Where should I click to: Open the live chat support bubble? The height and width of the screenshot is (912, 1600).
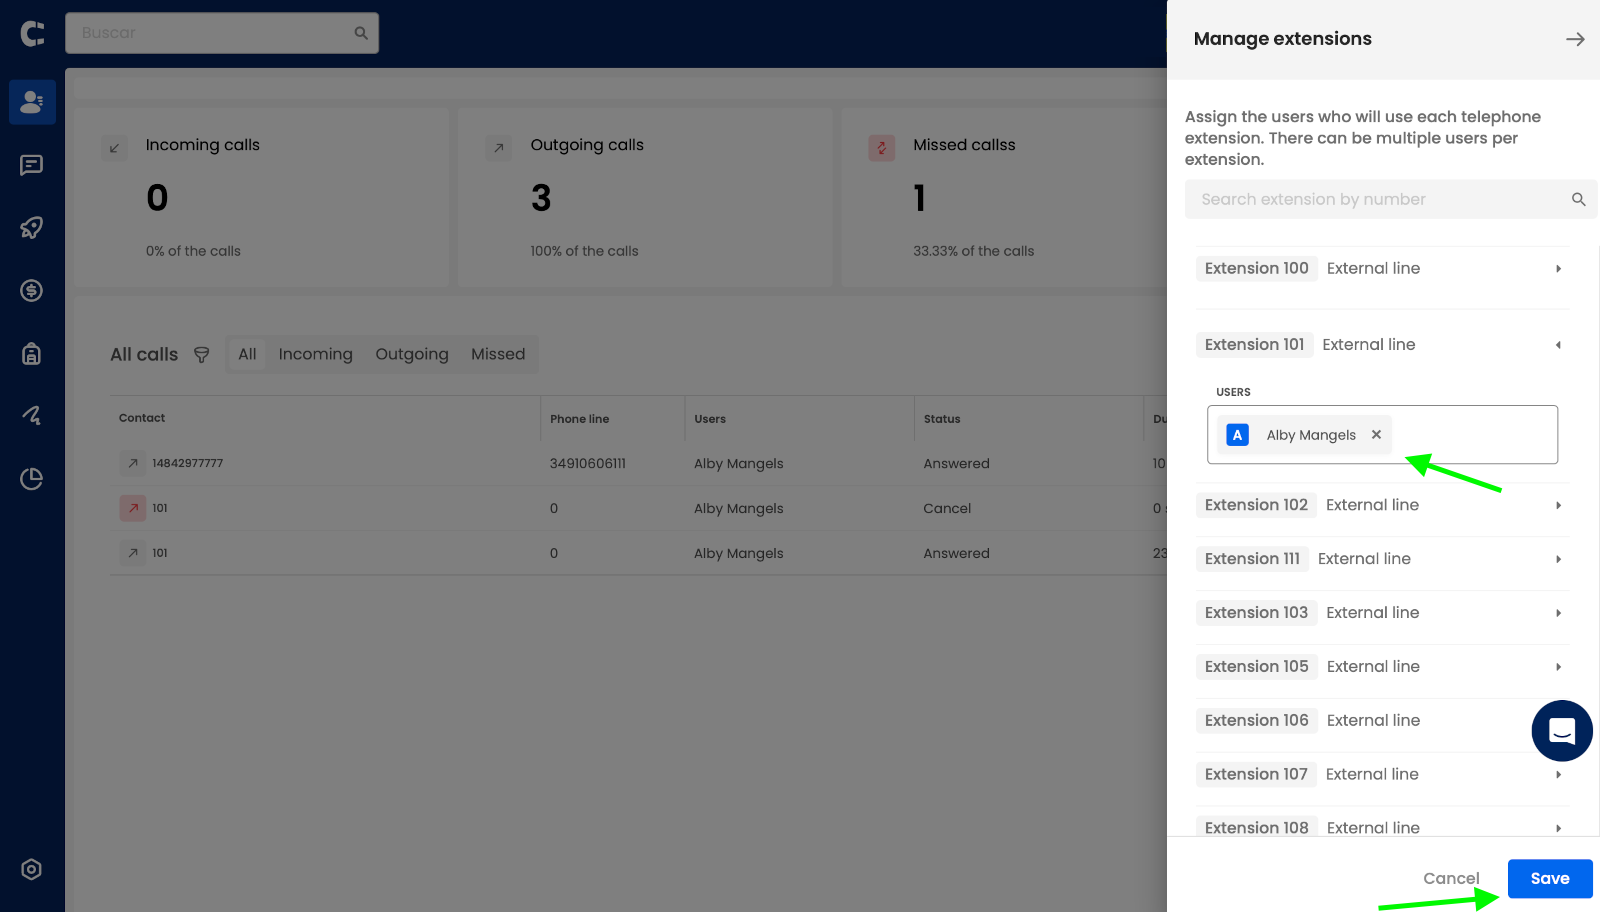[x=1561, y=731]
